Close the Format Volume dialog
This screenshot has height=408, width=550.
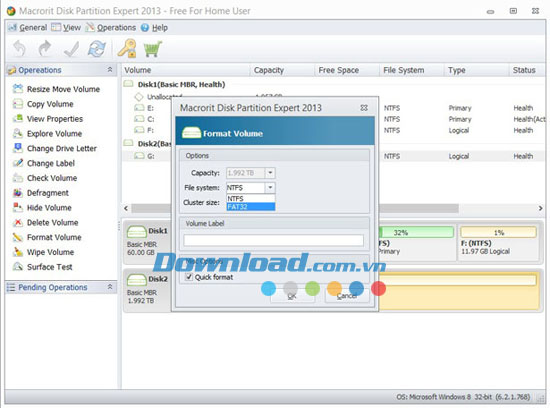(364, 108)
